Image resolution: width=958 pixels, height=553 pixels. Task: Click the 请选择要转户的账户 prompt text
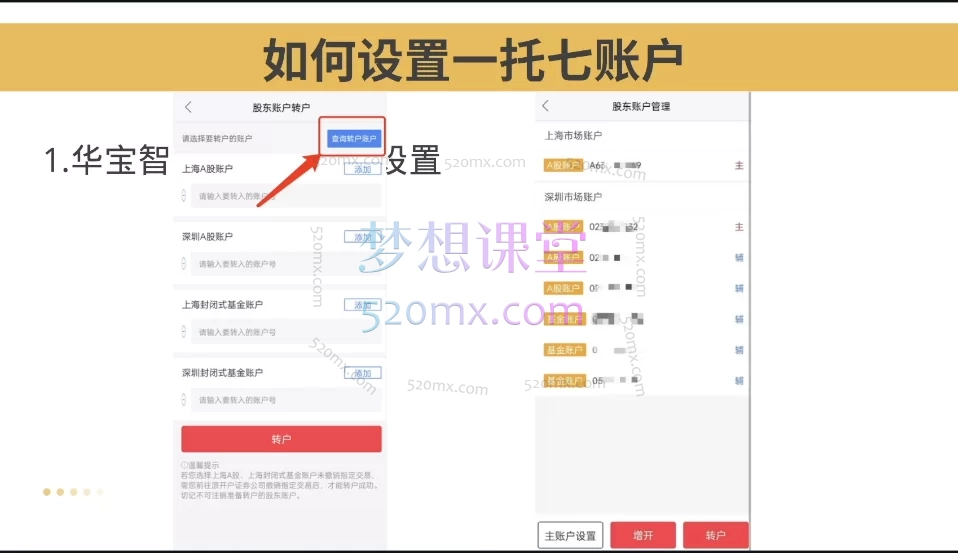tap(217, 139)
